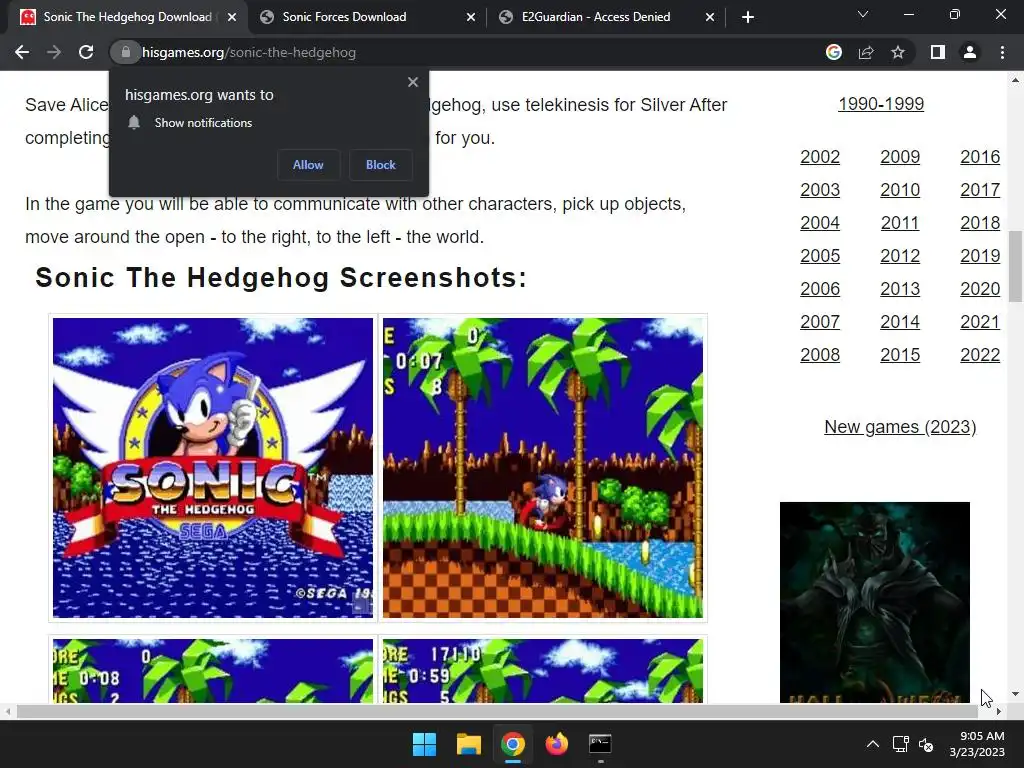Open a new browser tab
1024x768 pixels.
tap(748, 17)
